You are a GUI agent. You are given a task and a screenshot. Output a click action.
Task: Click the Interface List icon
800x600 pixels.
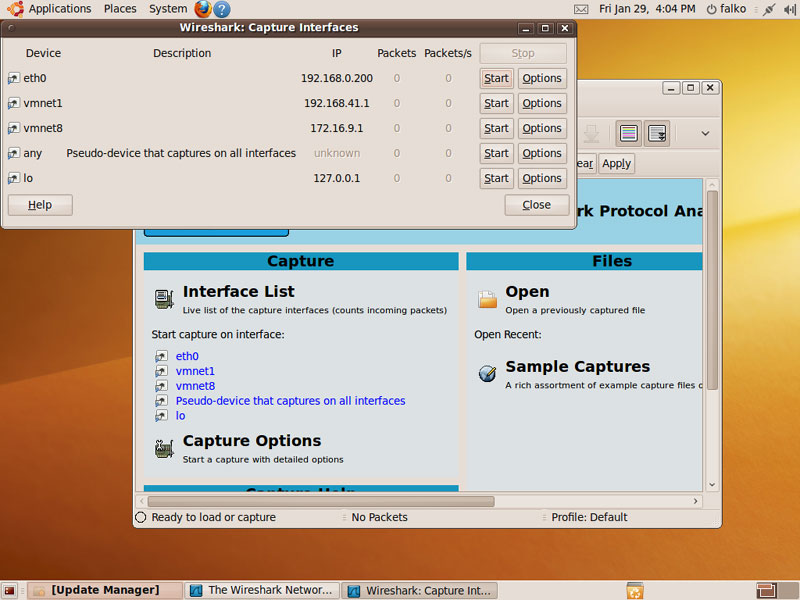click(165, 298)
